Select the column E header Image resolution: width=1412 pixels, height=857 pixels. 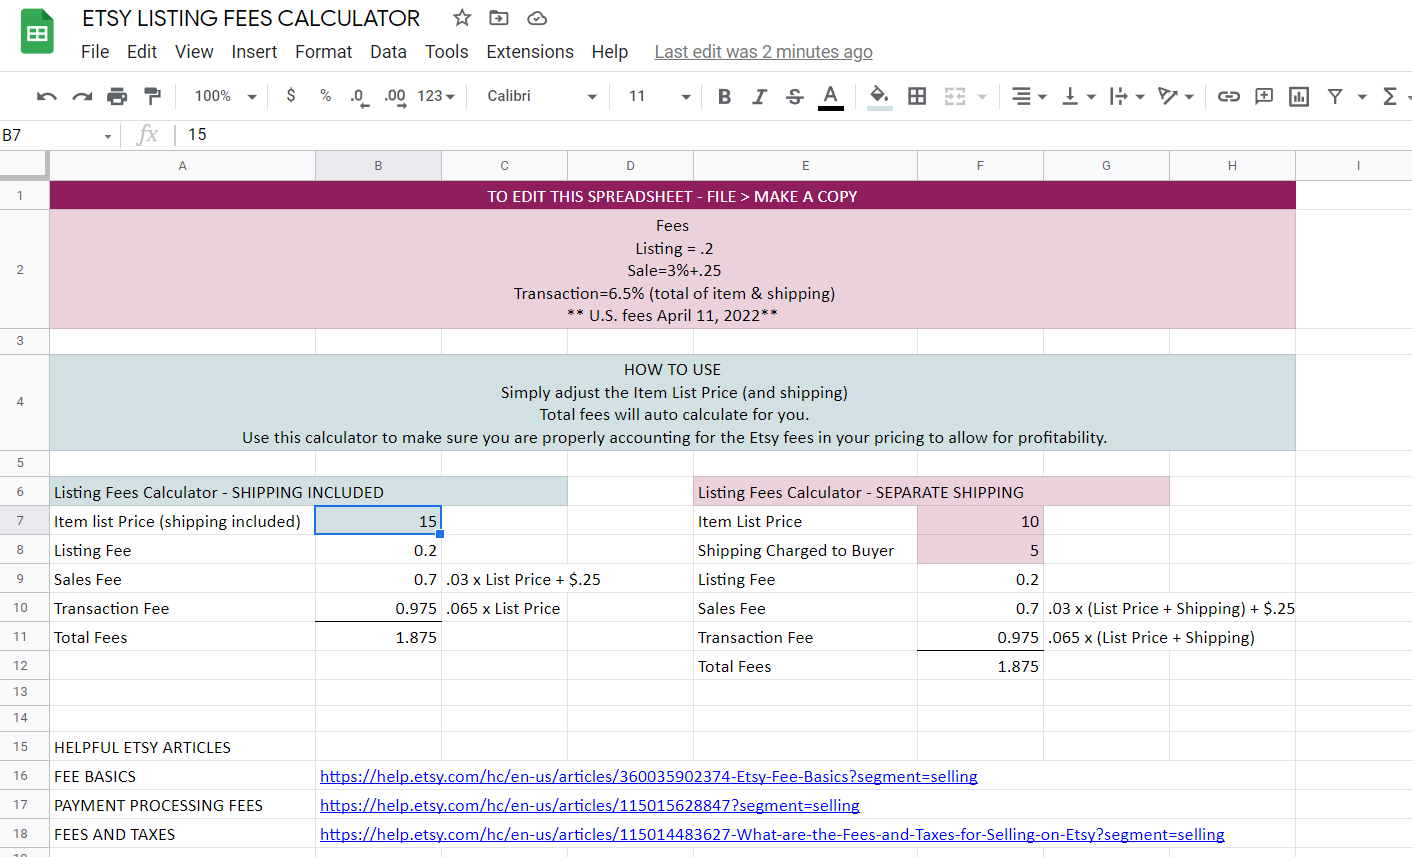805,166
